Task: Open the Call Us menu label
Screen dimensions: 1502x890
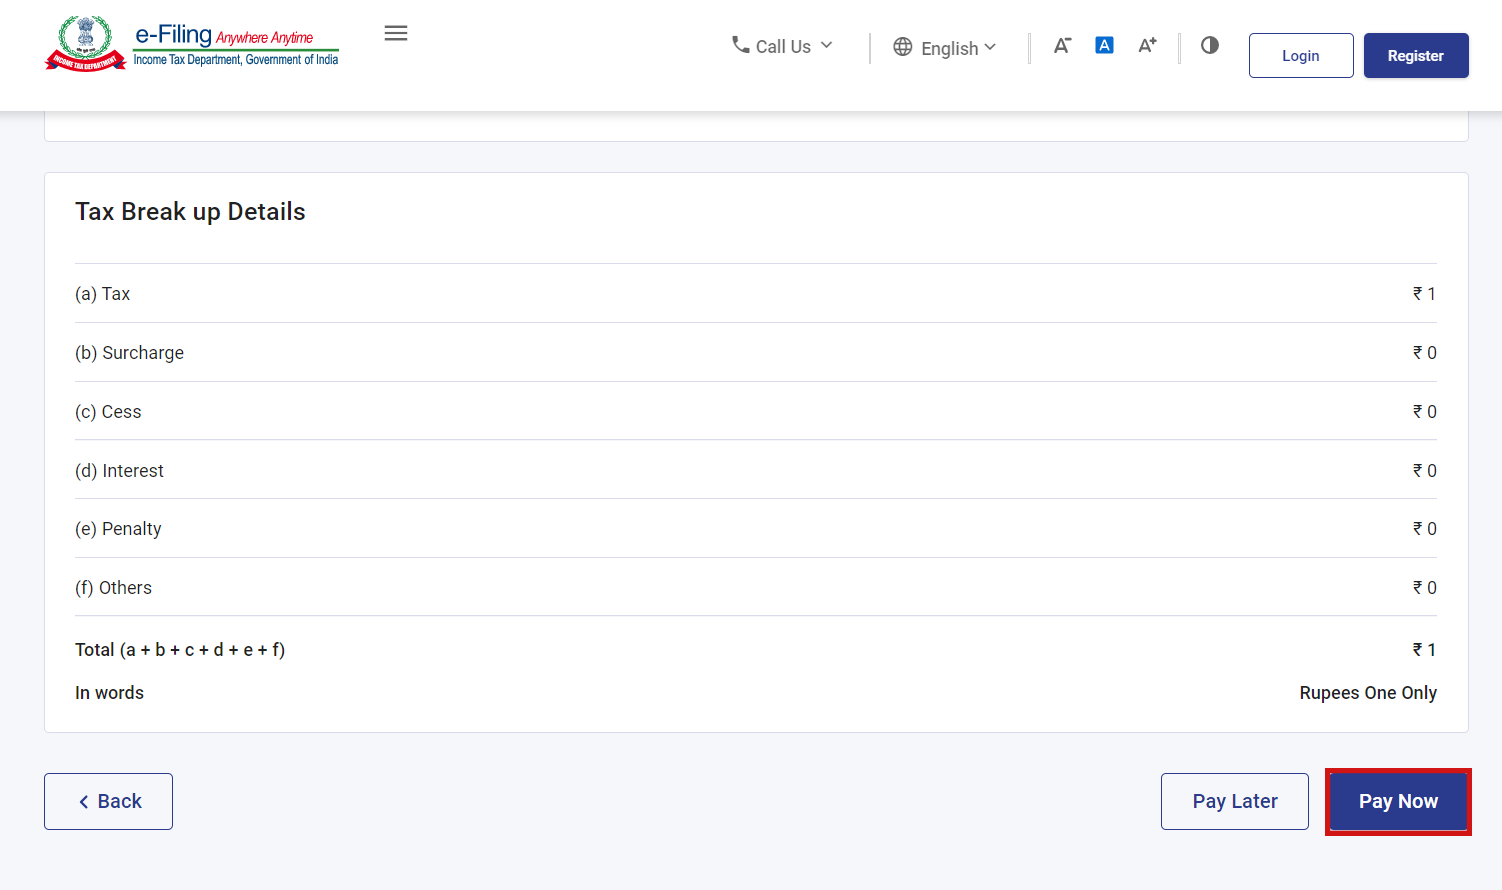Action: [783, 47]
